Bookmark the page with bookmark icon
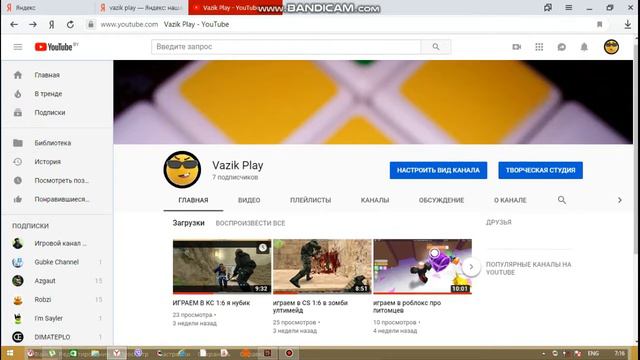 point(600,24)
